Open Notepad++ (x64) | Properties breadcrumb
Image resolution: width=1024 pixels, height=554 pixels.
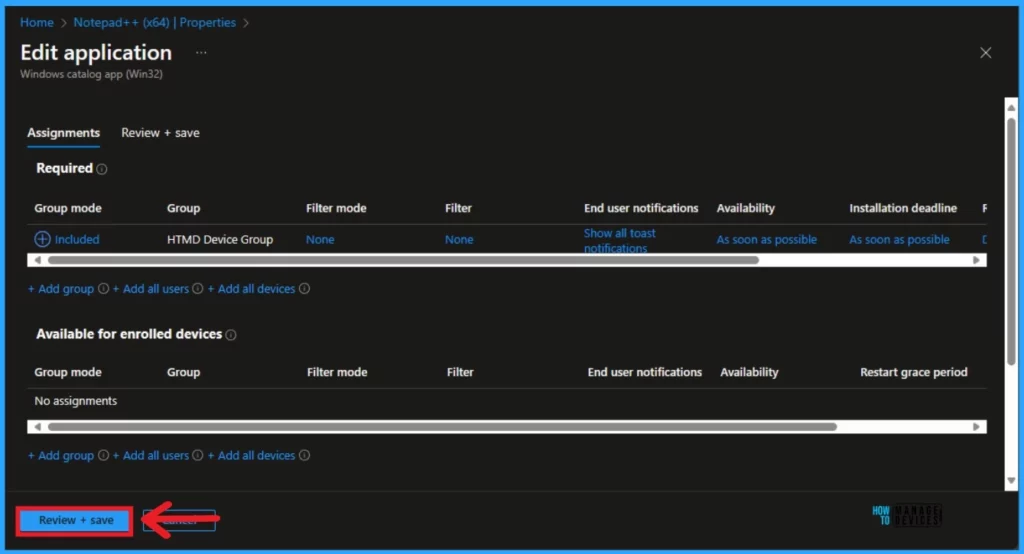(x=154, y=22)
